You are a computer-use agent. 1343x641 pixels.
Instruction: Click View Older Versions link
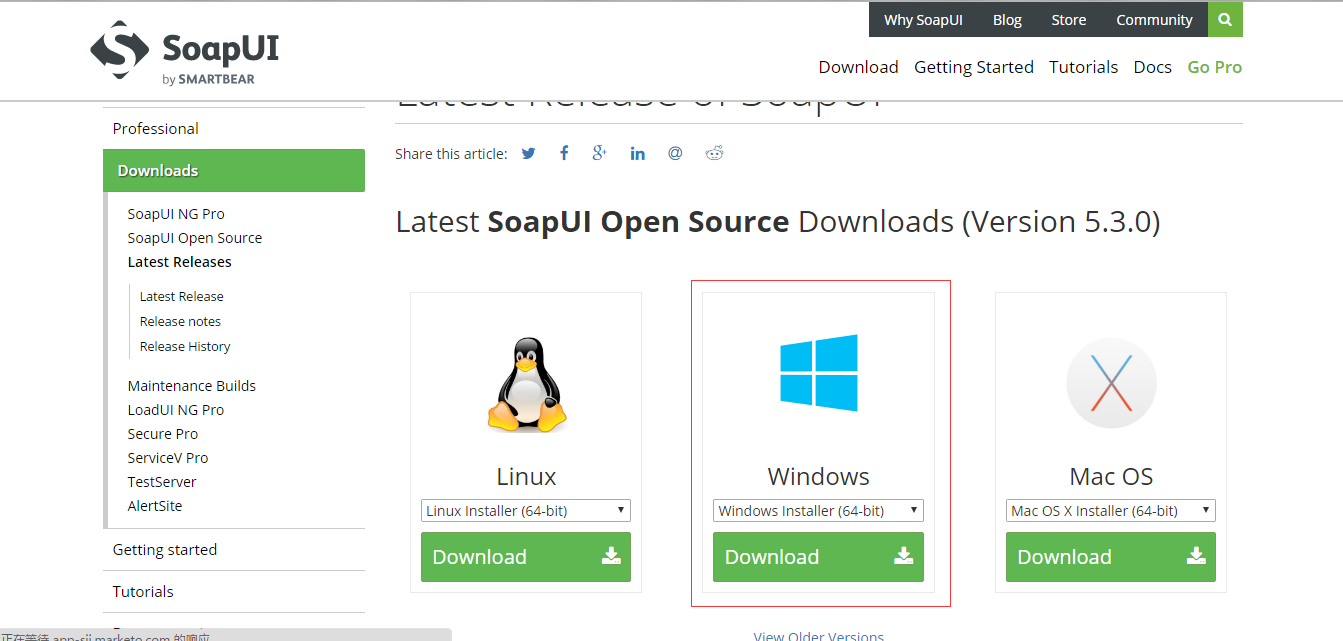[x=818, y=635]
